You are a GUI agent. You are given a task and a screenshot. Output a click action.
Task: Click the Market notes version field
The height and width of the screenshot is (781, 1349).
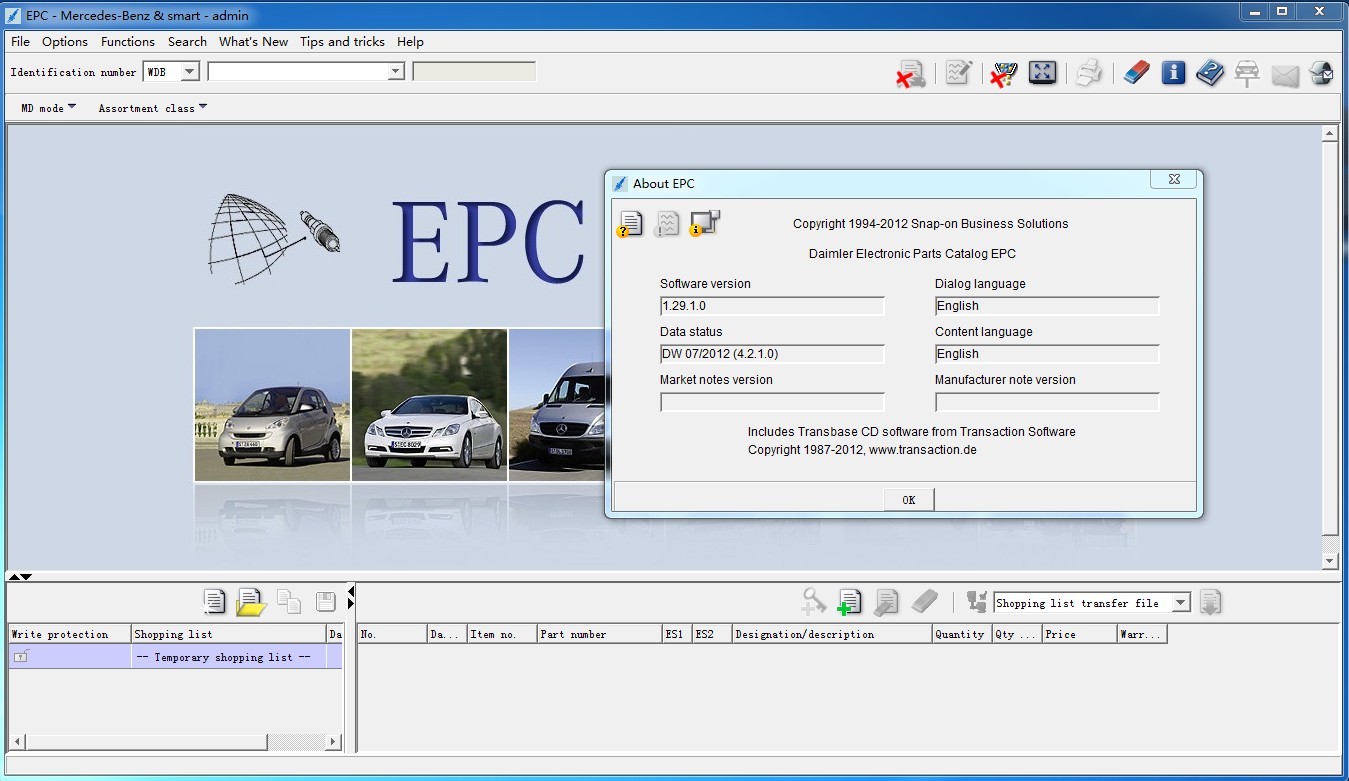[x=772, y=402]
